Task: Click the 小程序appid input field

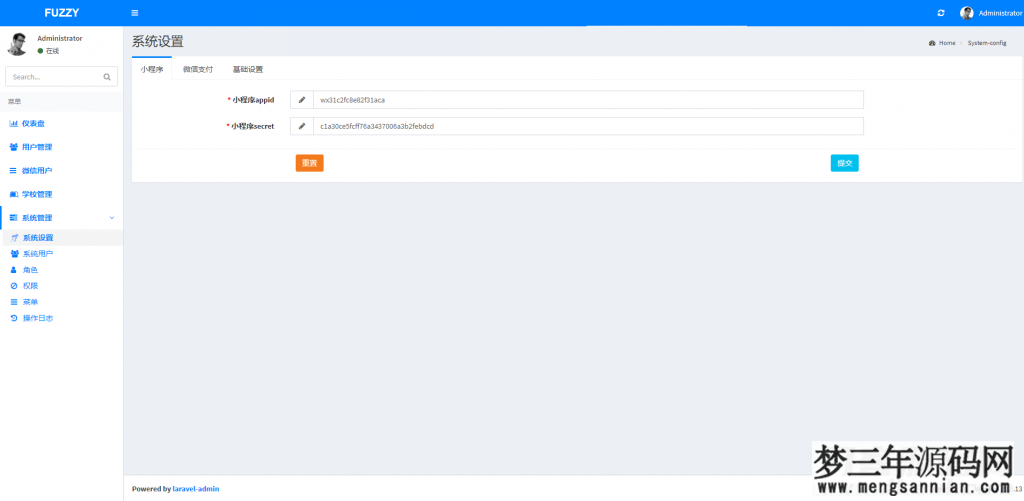Action: (x=588, y=100)
